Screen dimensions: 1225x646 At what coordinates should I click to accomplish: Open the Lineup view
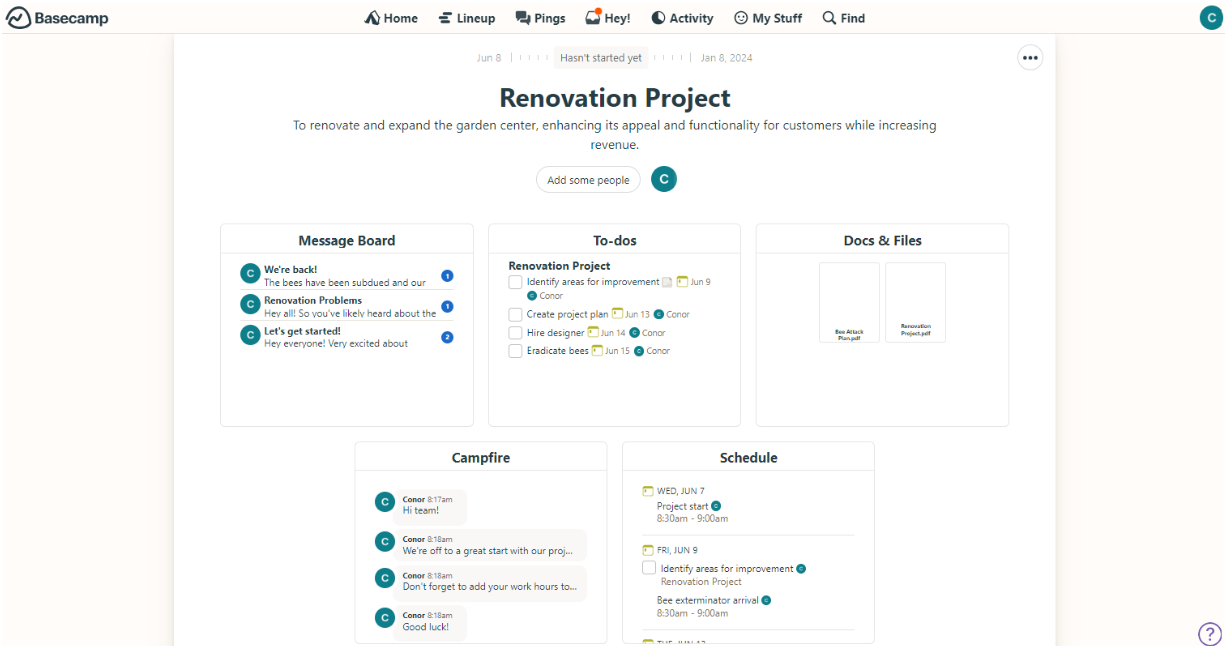pos(466,18)
